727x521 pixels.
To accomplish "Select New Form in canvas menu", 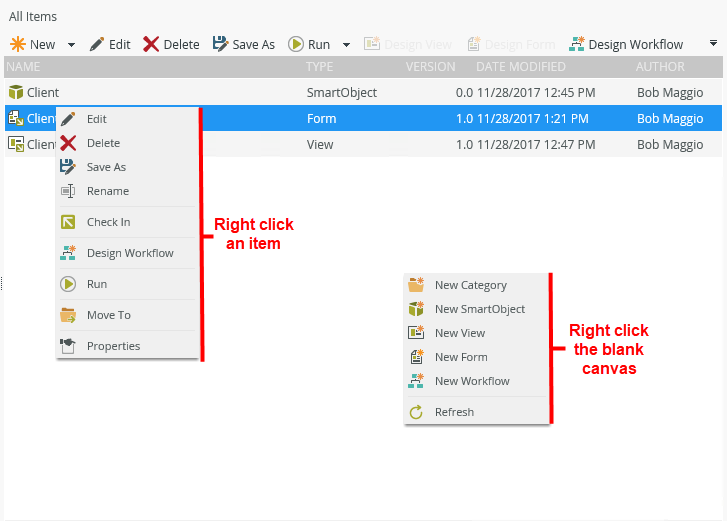I will click(476, 358).
